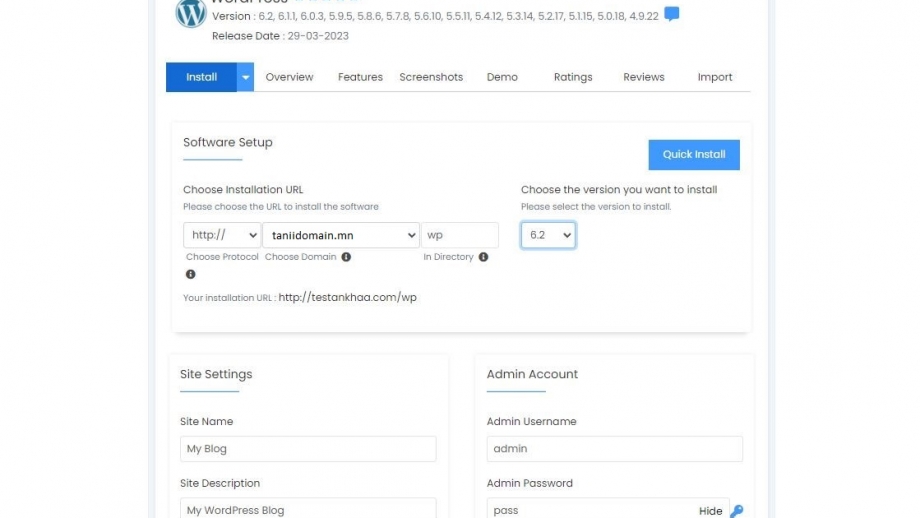Screen dimensions: 920x518
Task: Open the Demo tab
Action: [502, 77]
